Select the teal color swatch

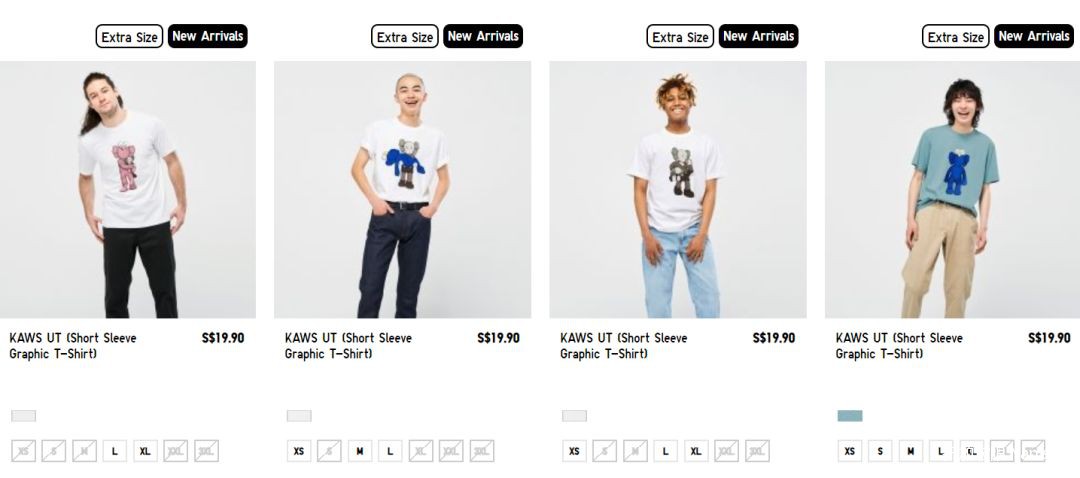point(849,415)
